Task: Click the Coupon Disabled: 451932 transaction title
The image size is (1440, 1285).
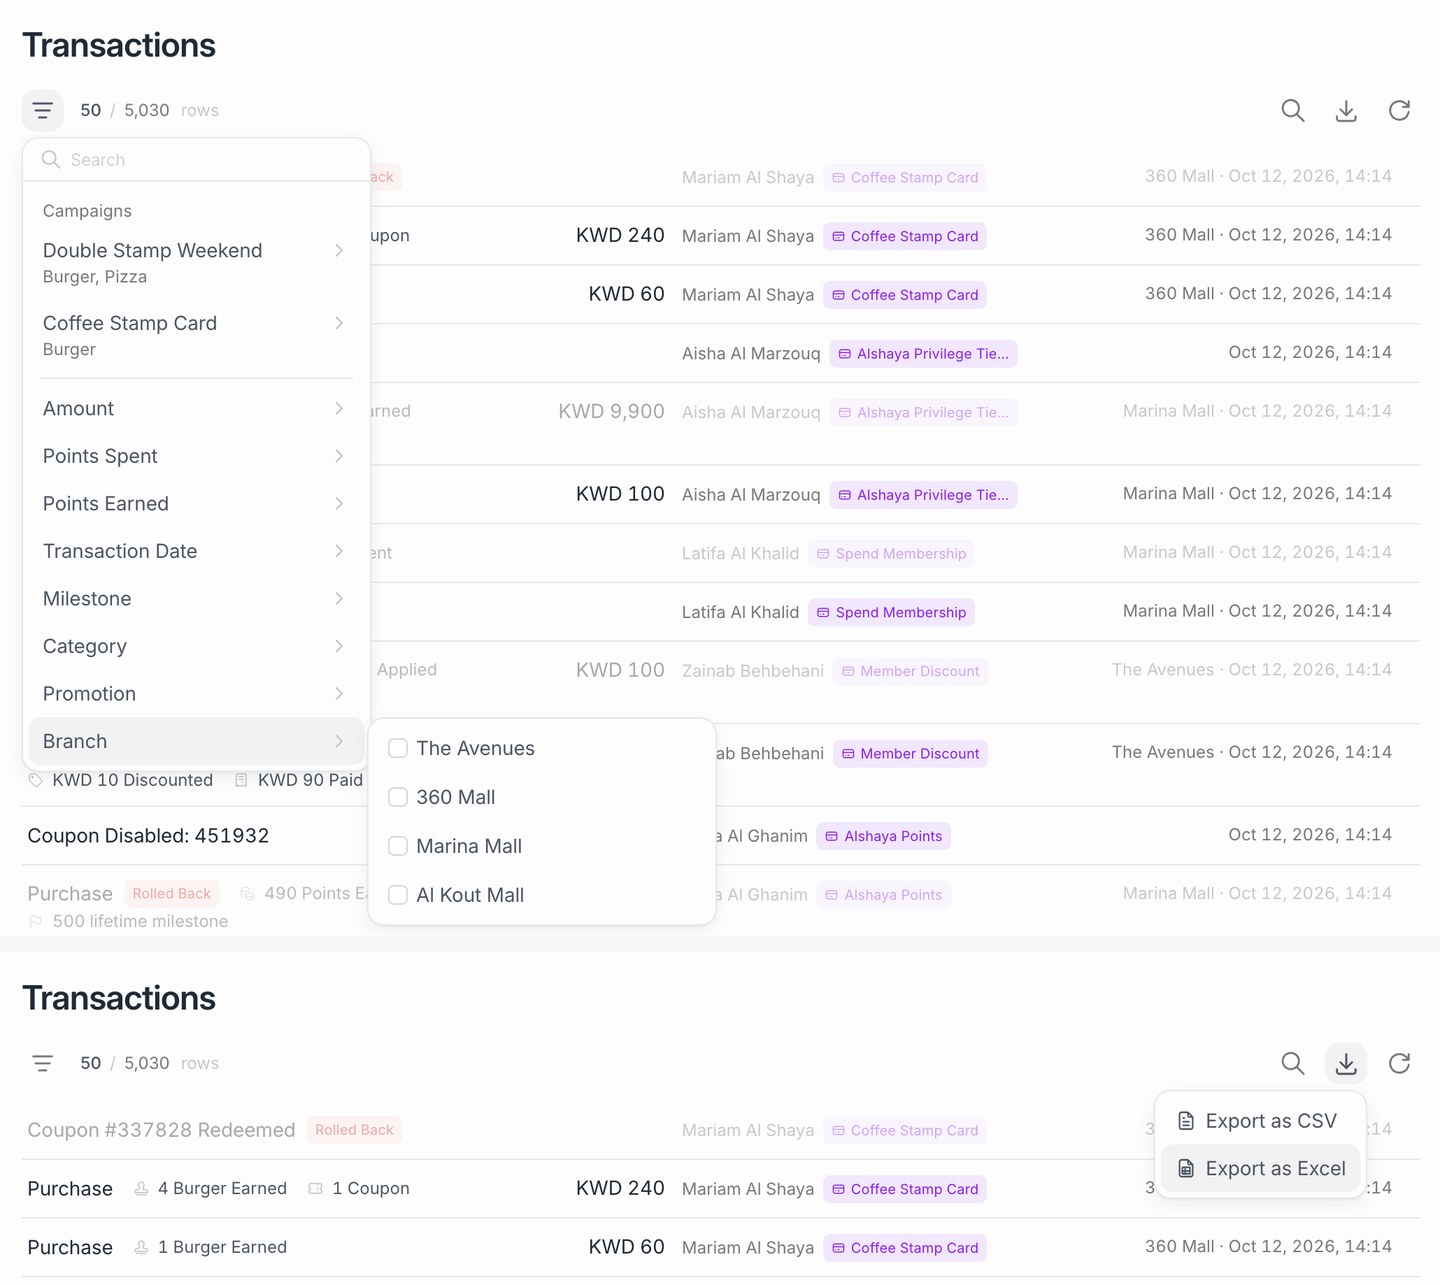Action: tap(148, 836)
